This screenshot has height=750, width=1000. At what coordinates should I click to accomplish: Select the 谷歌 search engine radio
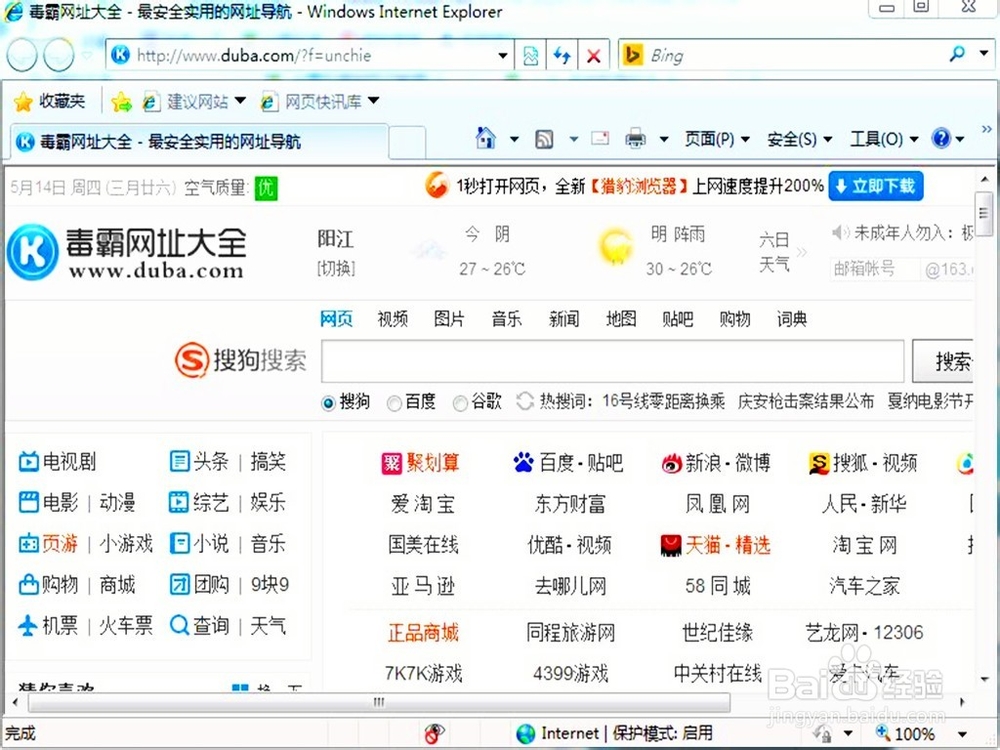click(x=460, y=403)
